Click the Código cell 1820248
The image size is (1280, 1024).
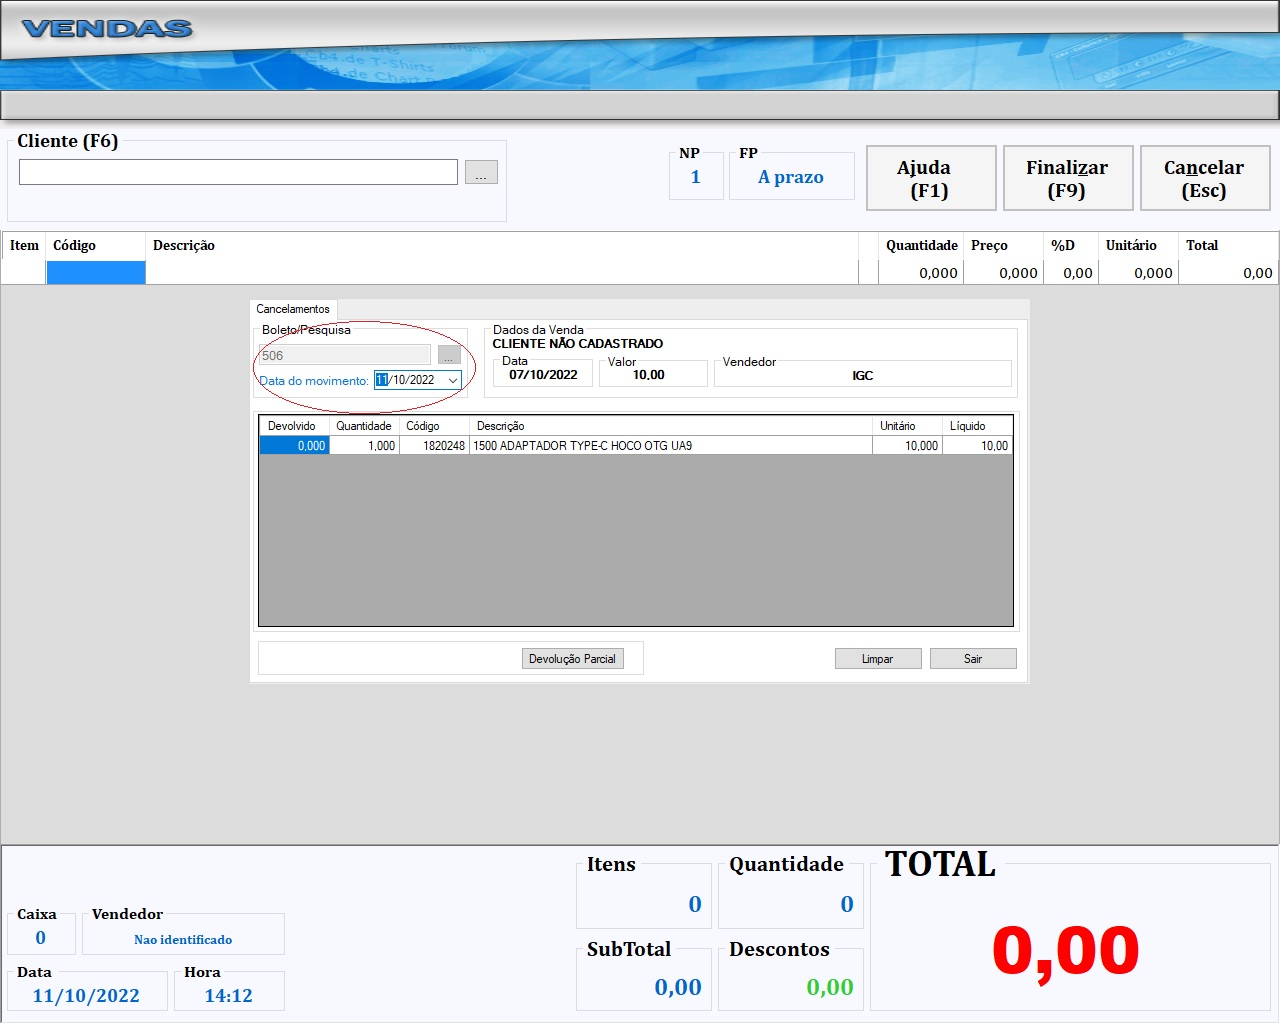click(435, 446)
